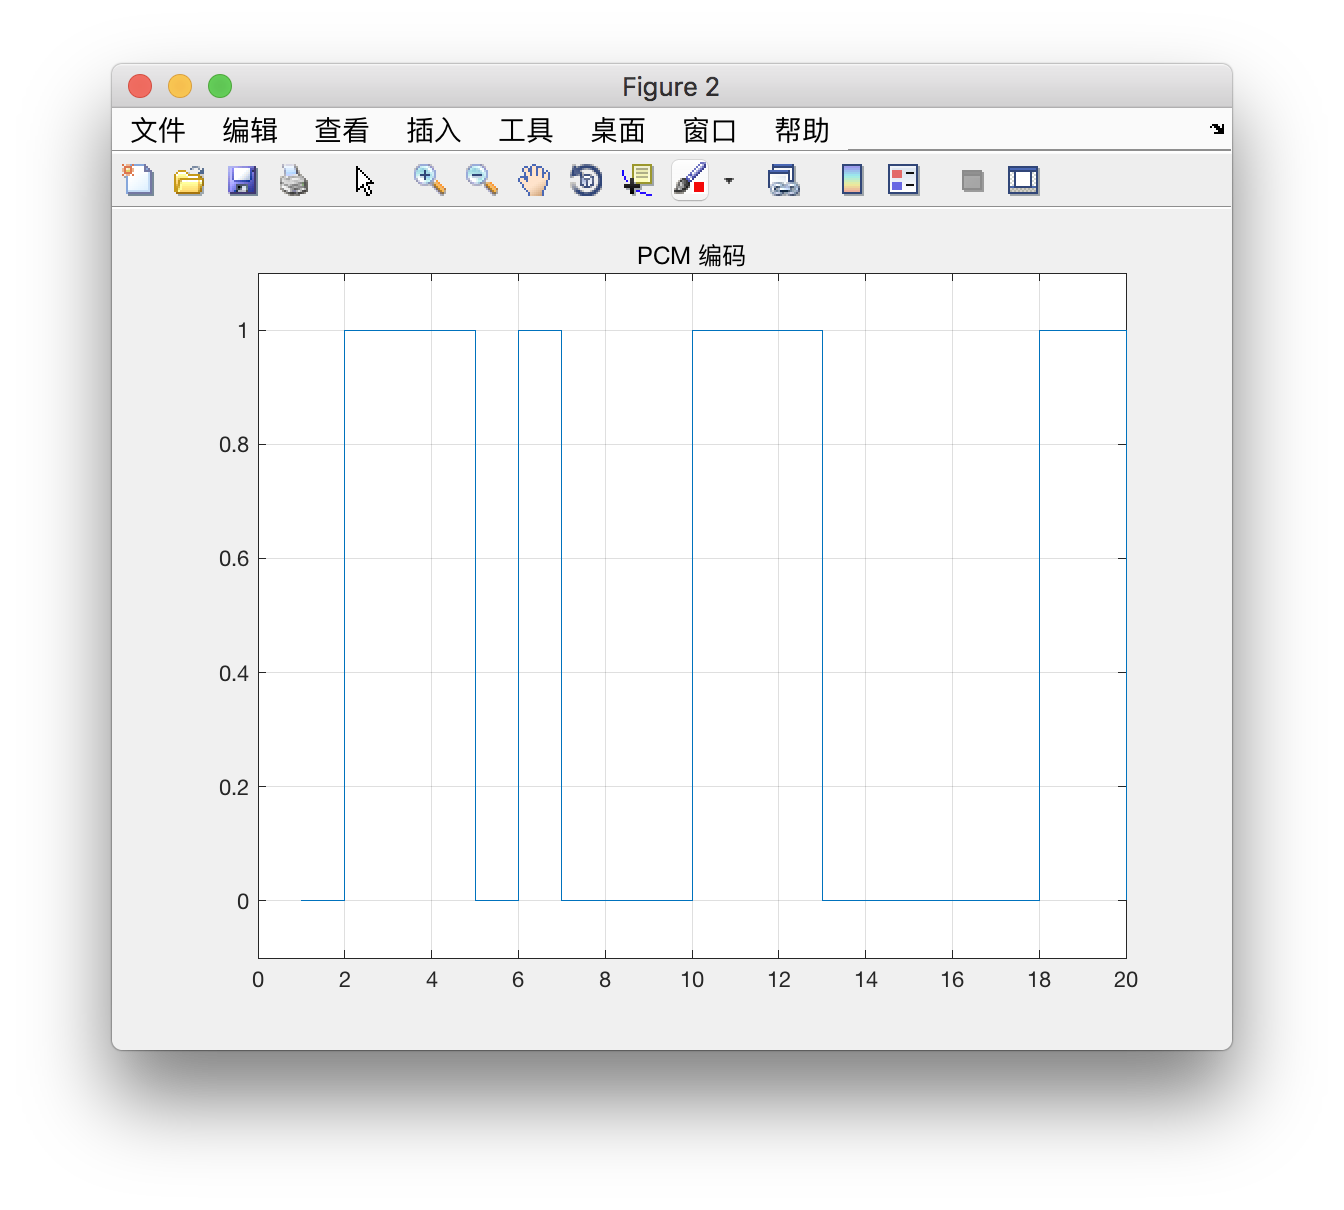Enable the Rotate 3D tool
Viewport: 1344px width, 1210px height.
tap(586, 180)
